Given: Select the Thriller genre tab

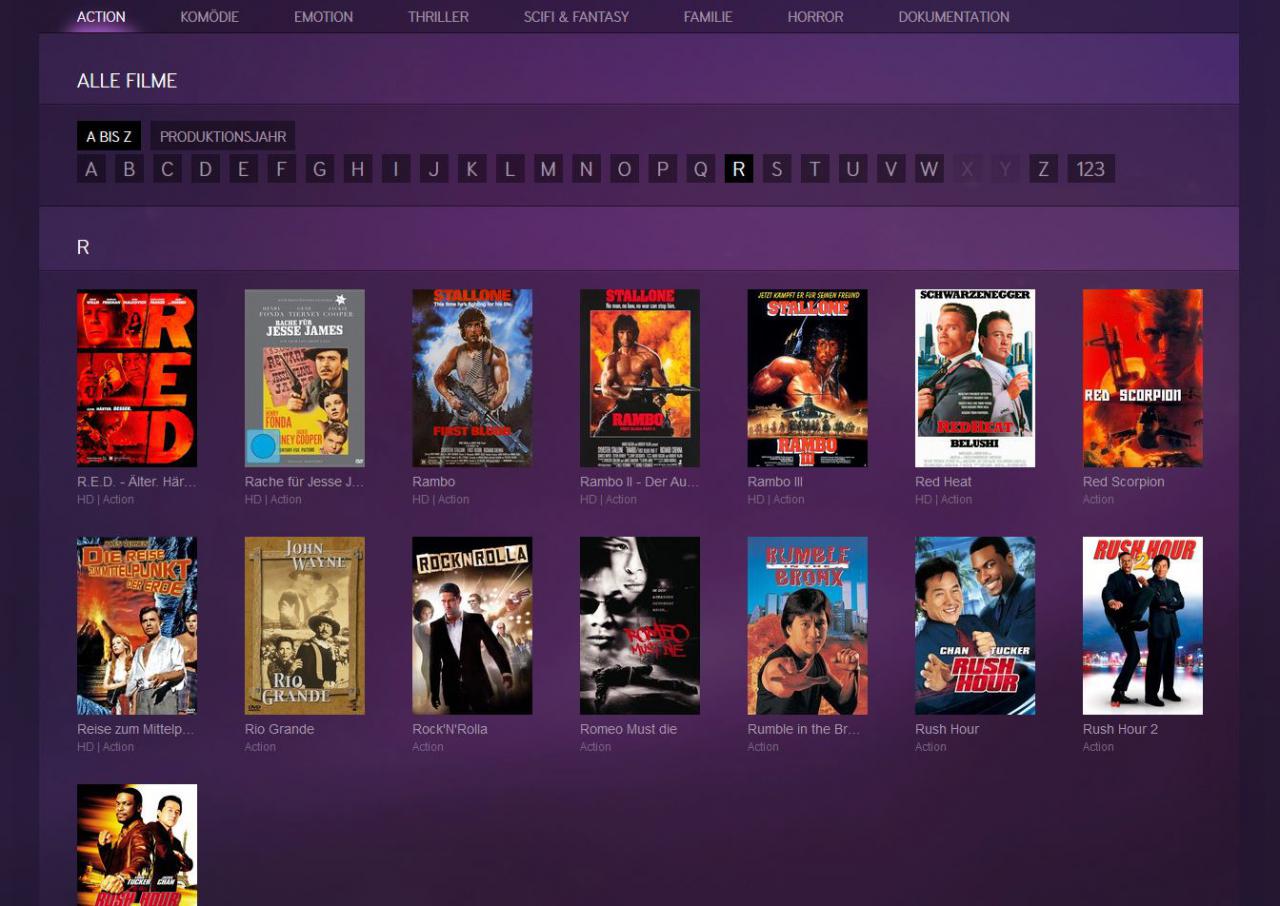Looking at the screenshot, I should click(438, 17).
